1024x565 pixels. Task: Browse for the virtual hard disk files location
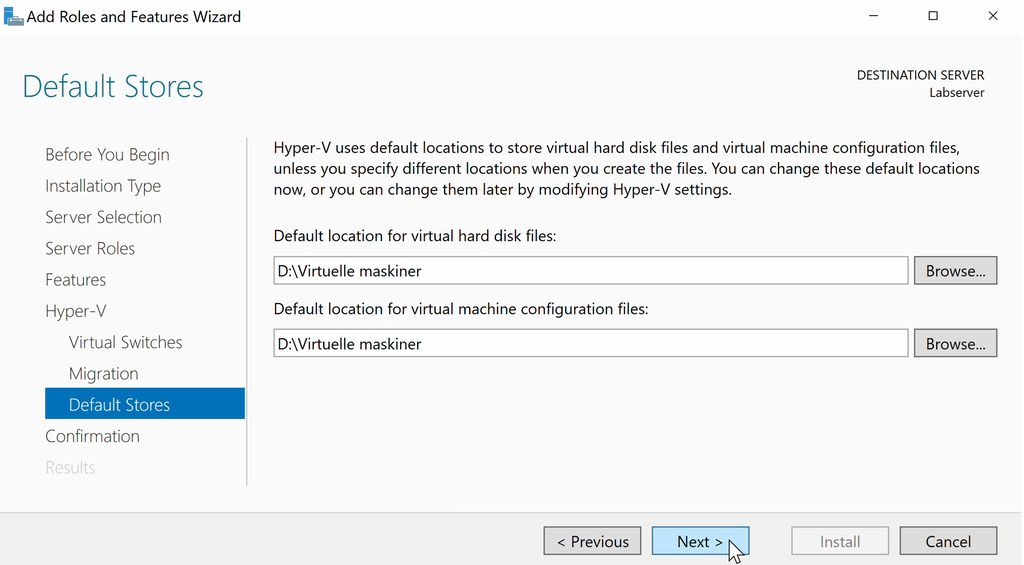coord(955,271)
